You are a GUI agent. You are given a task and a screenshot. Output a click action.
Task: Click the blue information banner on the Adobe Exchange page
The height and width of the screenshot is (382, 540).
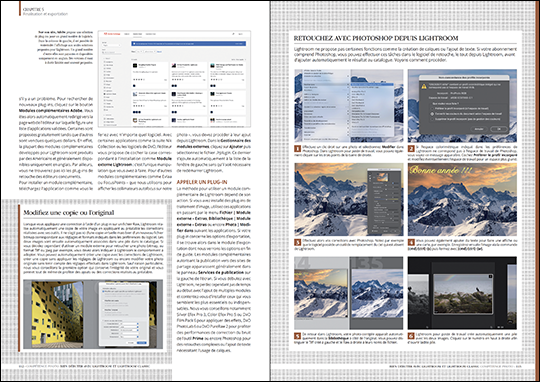[x=188, y=43]
